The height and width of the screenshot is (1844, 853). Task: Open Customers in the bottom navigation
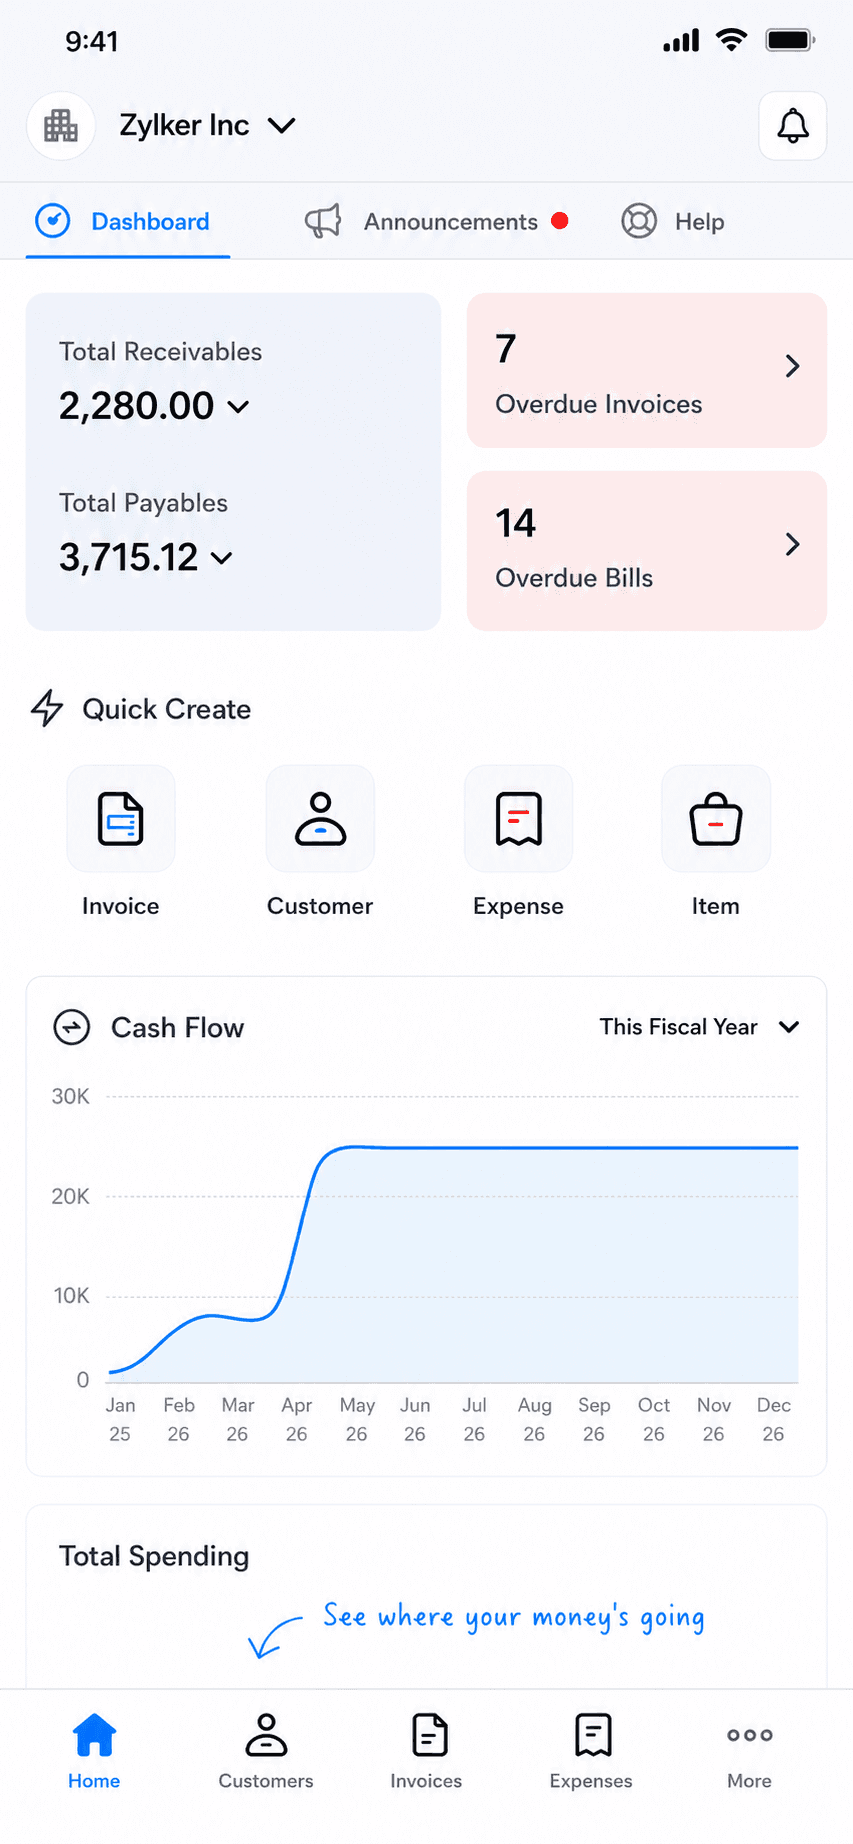click(x=266, y=1751)
